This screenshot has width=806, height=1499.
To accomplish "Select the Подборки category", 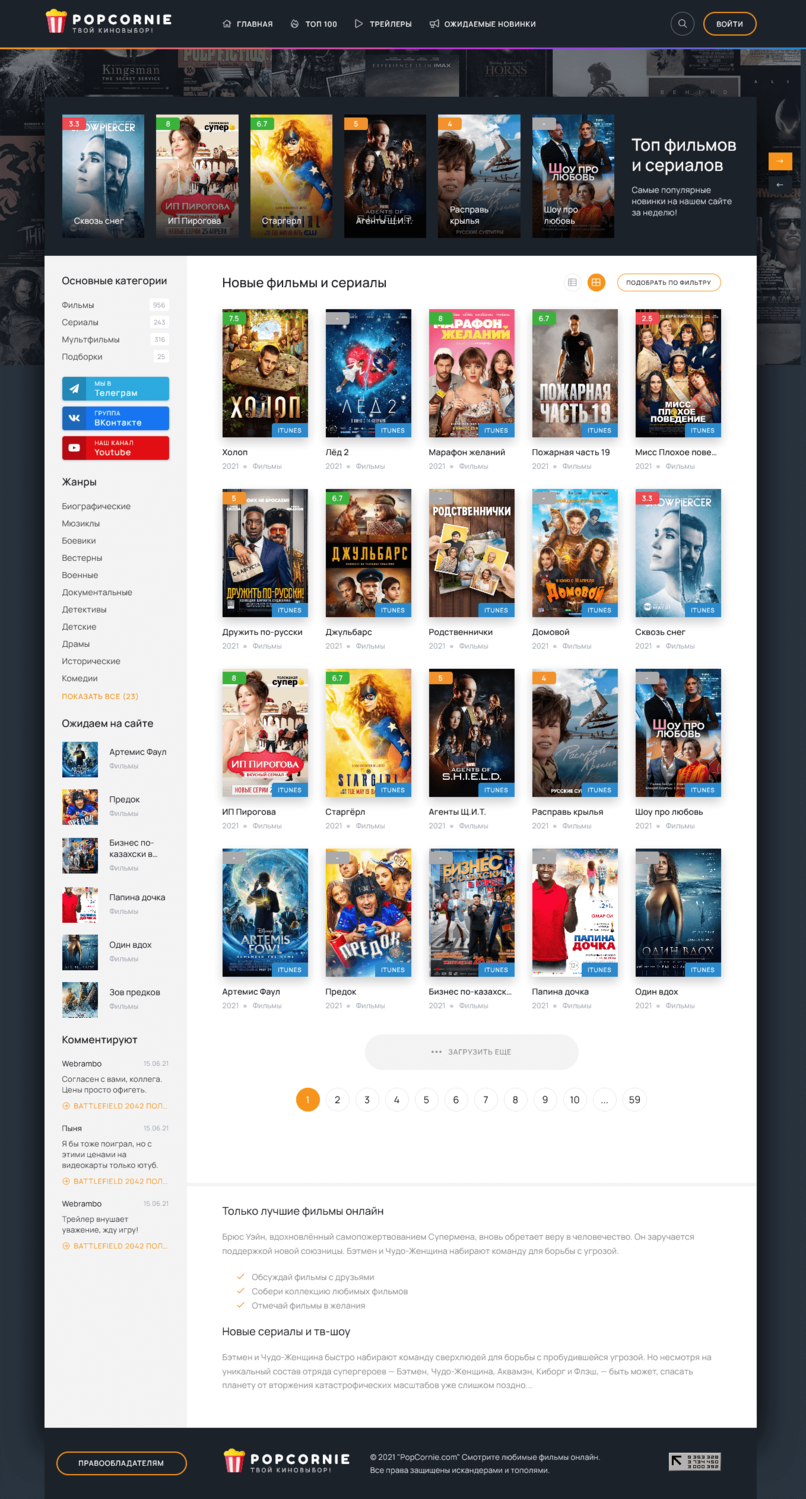I will (82, 356).
